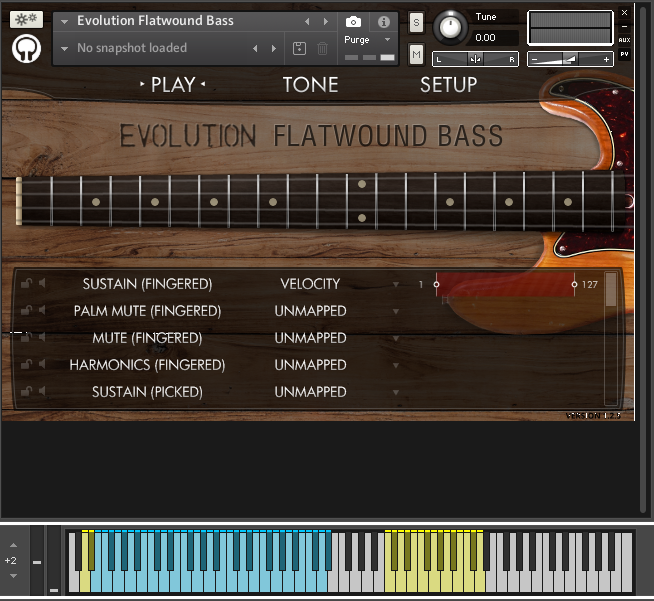
Task: Select the Harmonics (Fingered) articulation
Action: [x=147, y=365]
